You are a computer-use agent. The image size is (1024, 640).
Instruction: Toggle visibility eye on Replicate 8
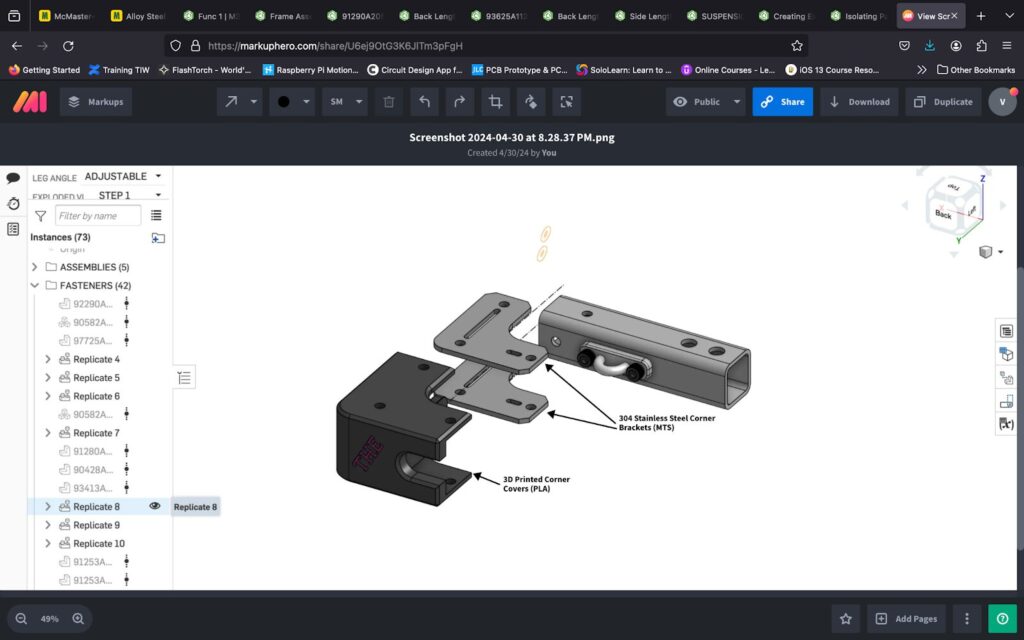(x=155, y=506)
